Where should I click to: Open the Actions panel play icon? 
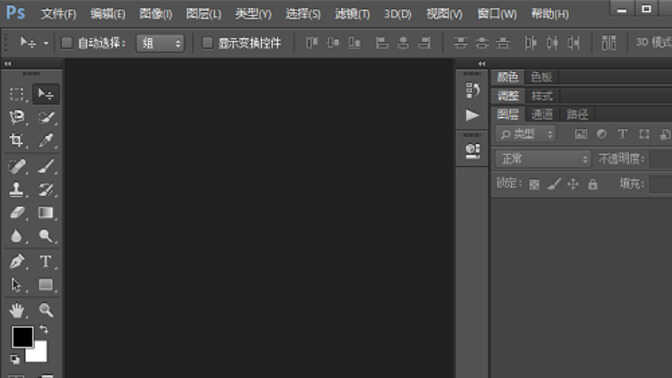click(x=472, y=115)
